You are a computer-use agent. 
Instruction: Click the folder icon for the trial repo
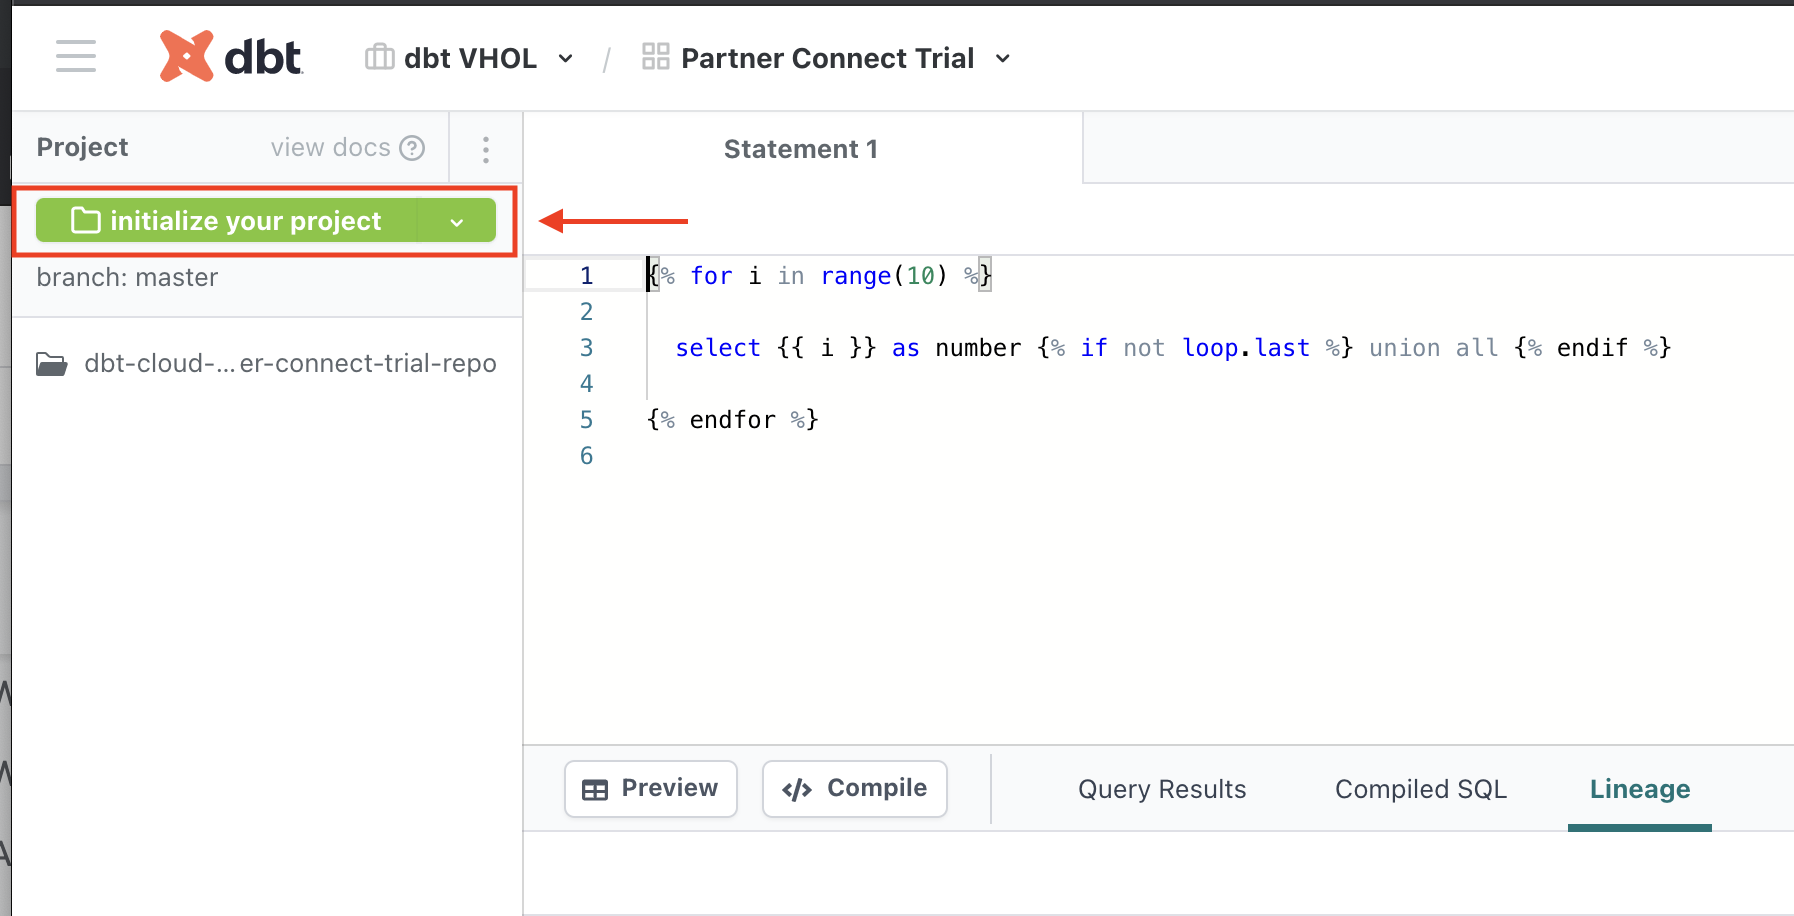52,364
